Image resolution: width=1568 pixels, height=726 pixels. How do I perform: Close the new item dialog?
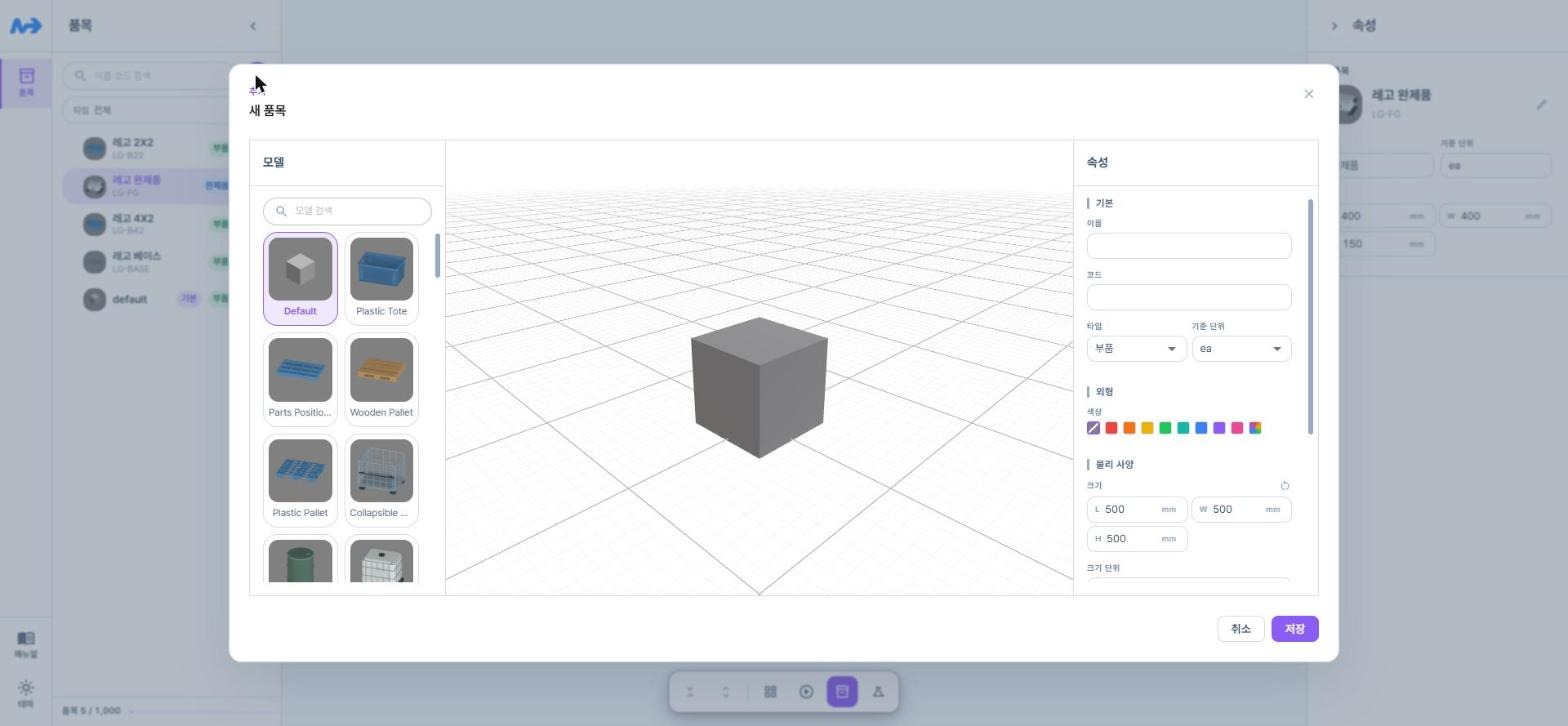click(1309, 94)
